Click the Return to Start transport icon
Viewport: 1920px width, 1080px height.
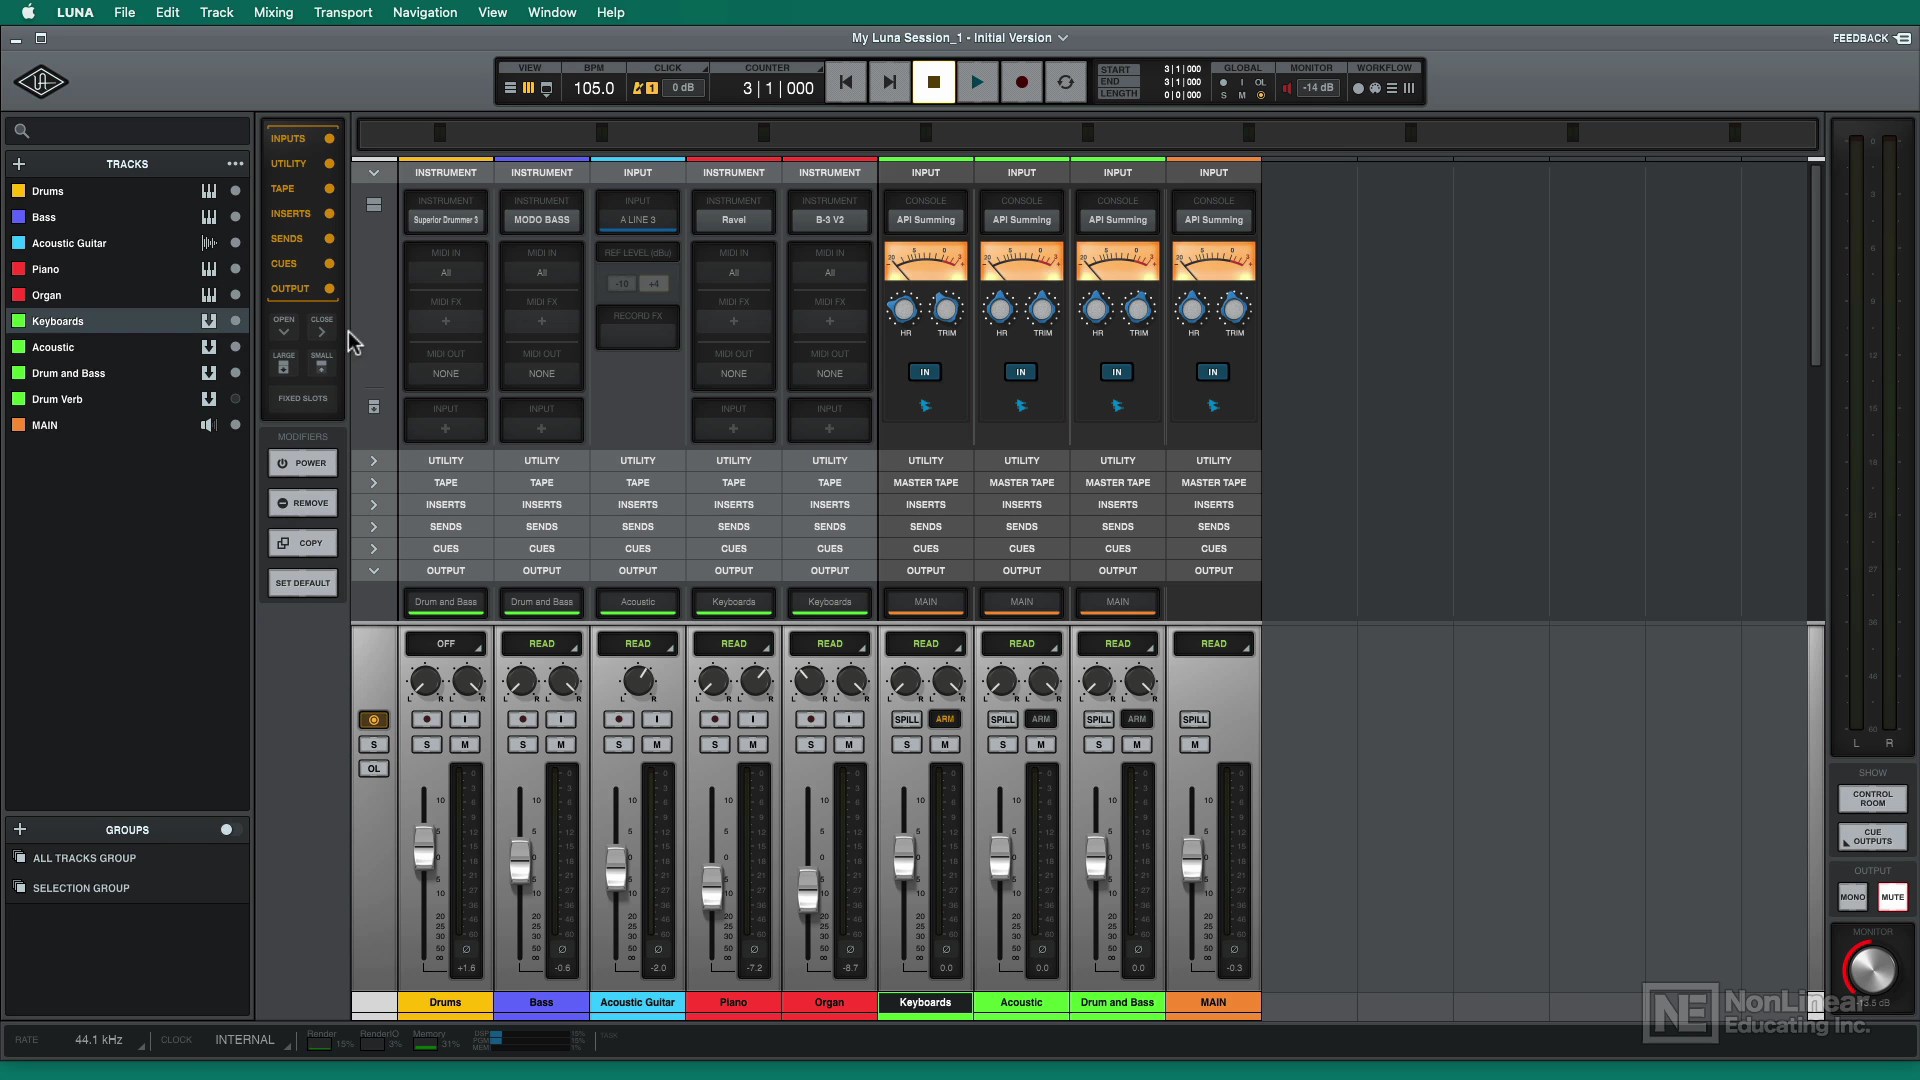tap(845, 82)
